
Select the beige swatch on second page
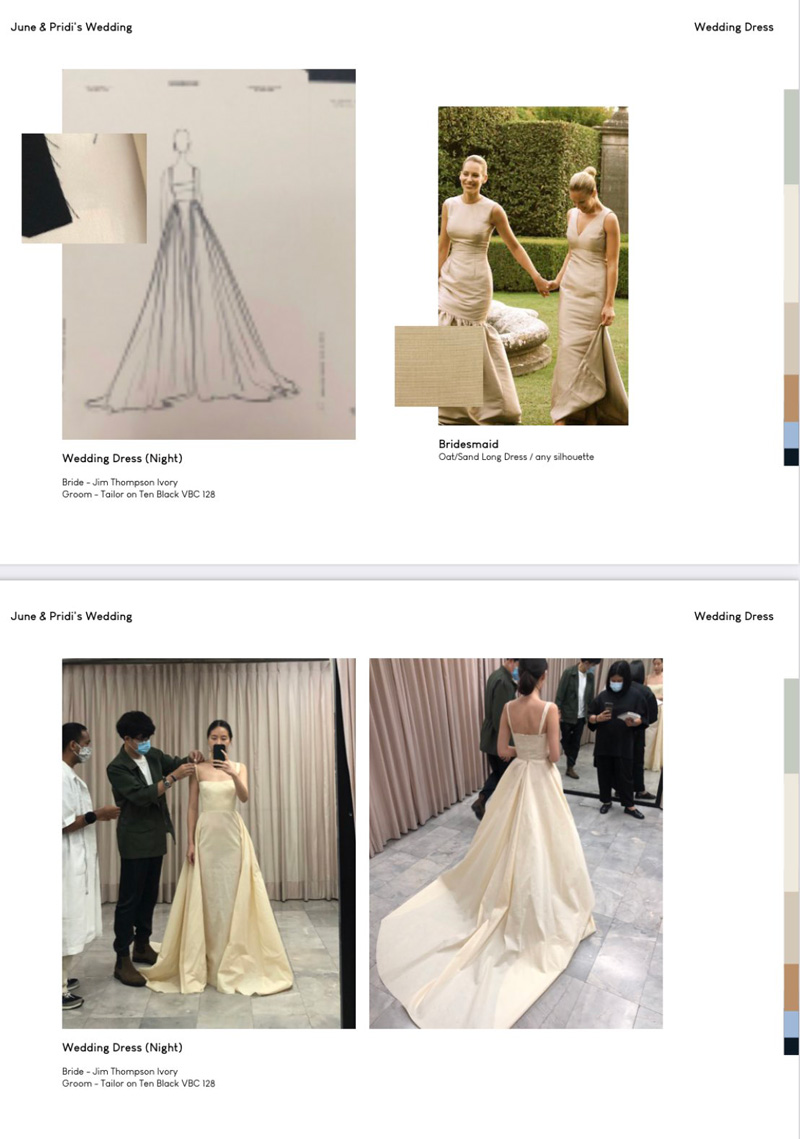click(791, 927)
